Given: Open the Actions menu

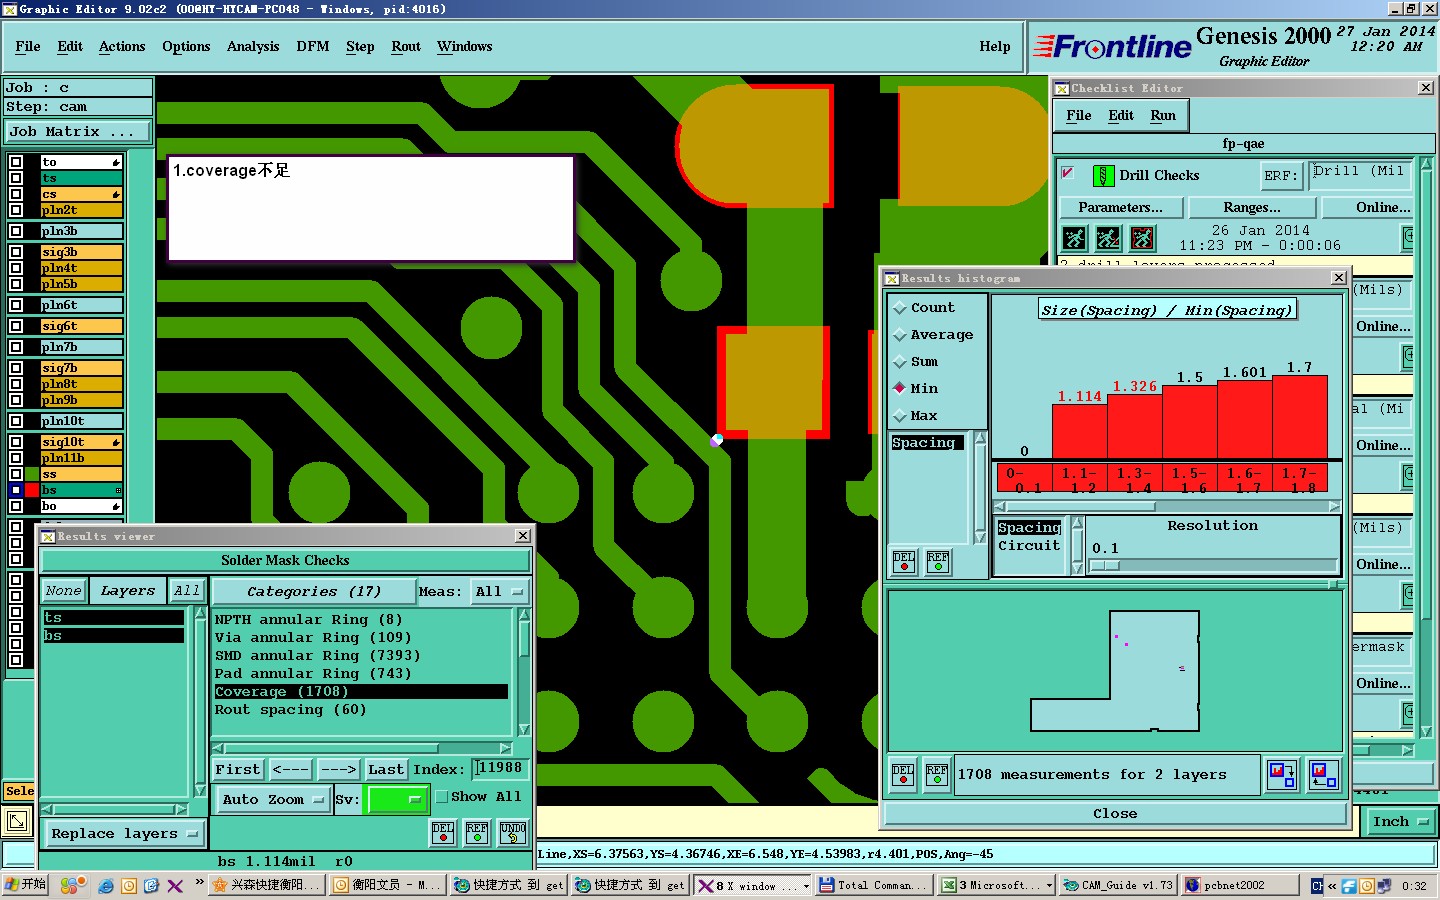Looking at the screenshot, I should point(122,47).
